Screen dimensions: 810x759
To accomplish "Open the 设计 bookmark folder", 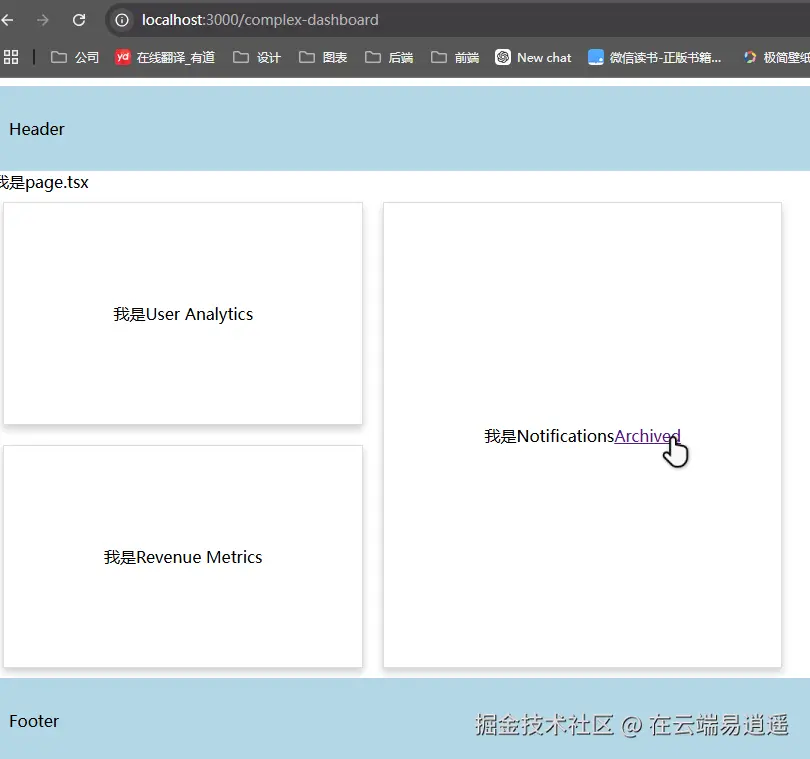I will coord(257,57).
